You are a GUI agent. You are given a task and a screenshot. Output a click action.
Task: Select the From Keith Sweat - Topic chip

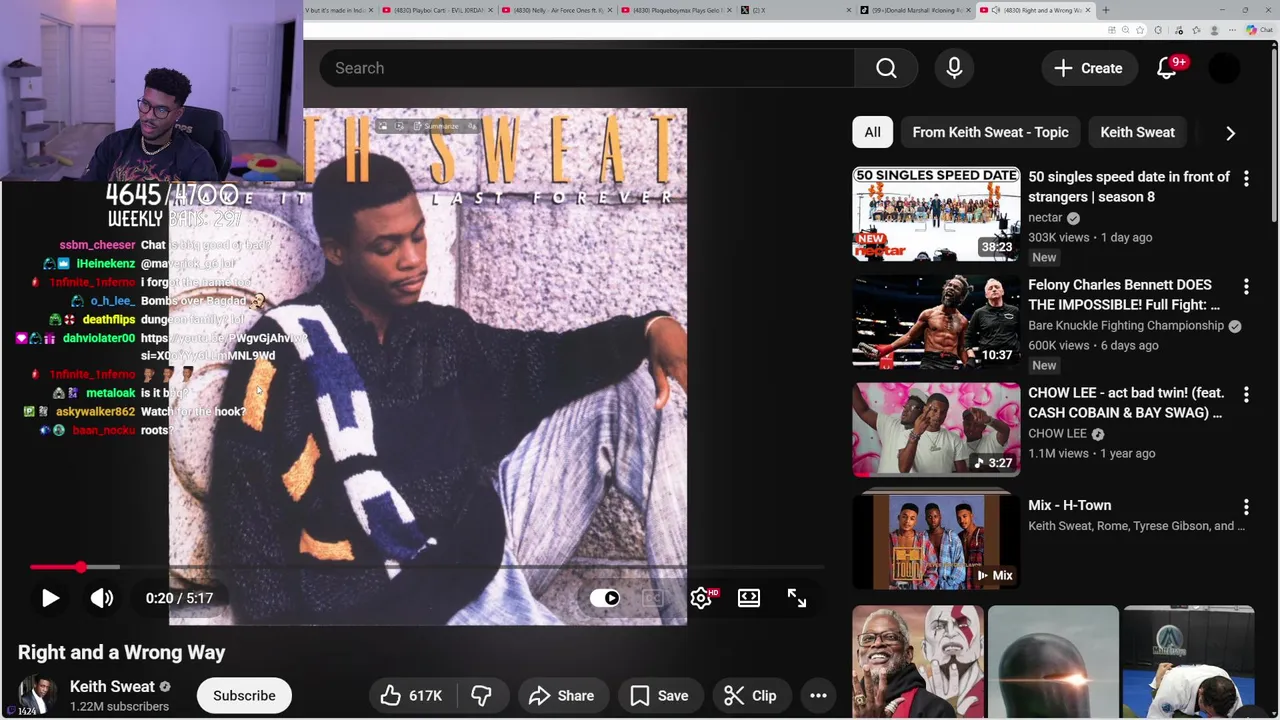pos(990,132)
